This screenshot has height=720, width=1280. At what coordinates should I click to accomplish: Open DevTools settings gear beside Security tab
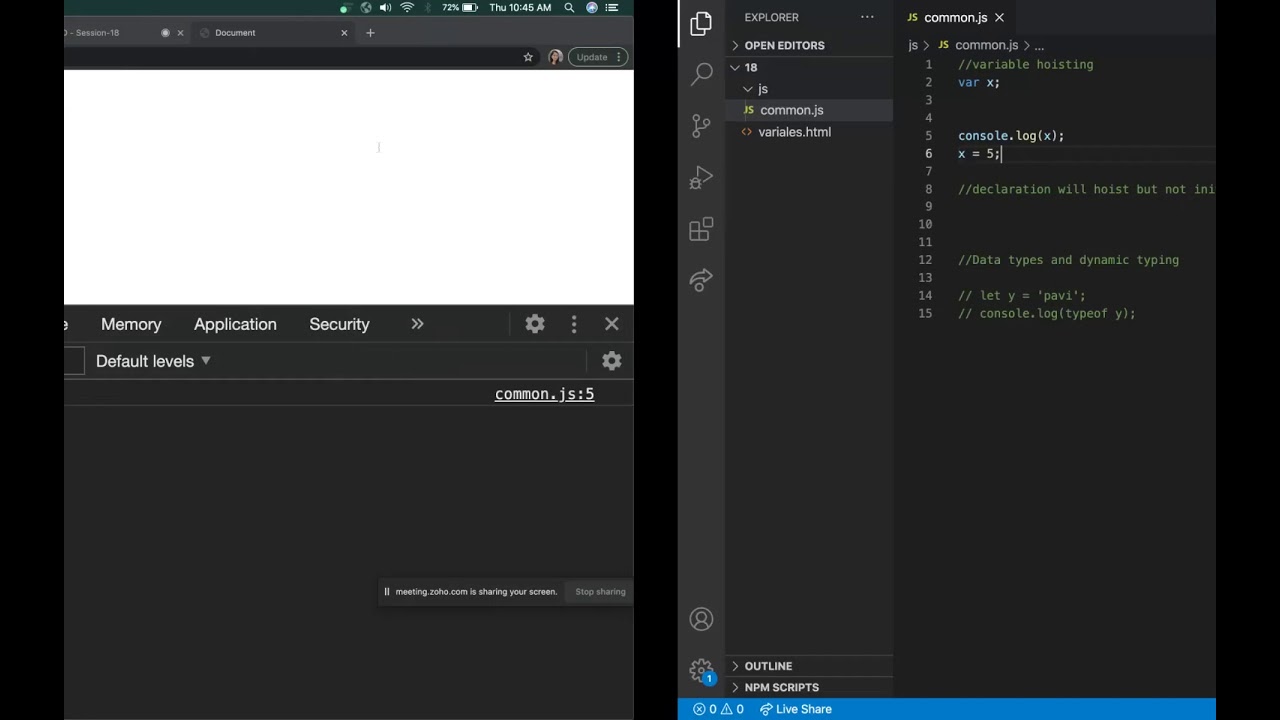click(535, 324)
